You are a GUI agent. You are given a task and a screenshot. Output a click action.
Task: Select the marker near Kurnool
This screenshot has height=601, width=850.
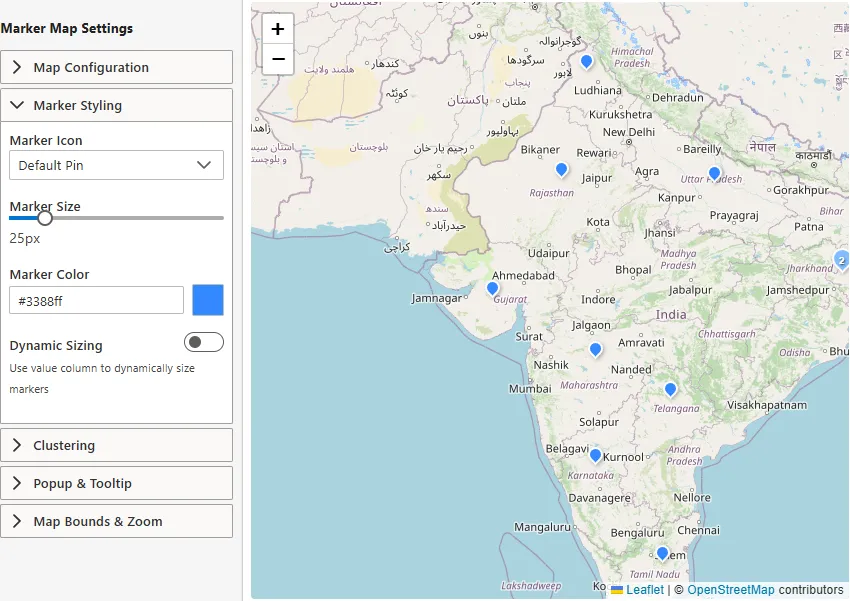click(x=595, y=454)
